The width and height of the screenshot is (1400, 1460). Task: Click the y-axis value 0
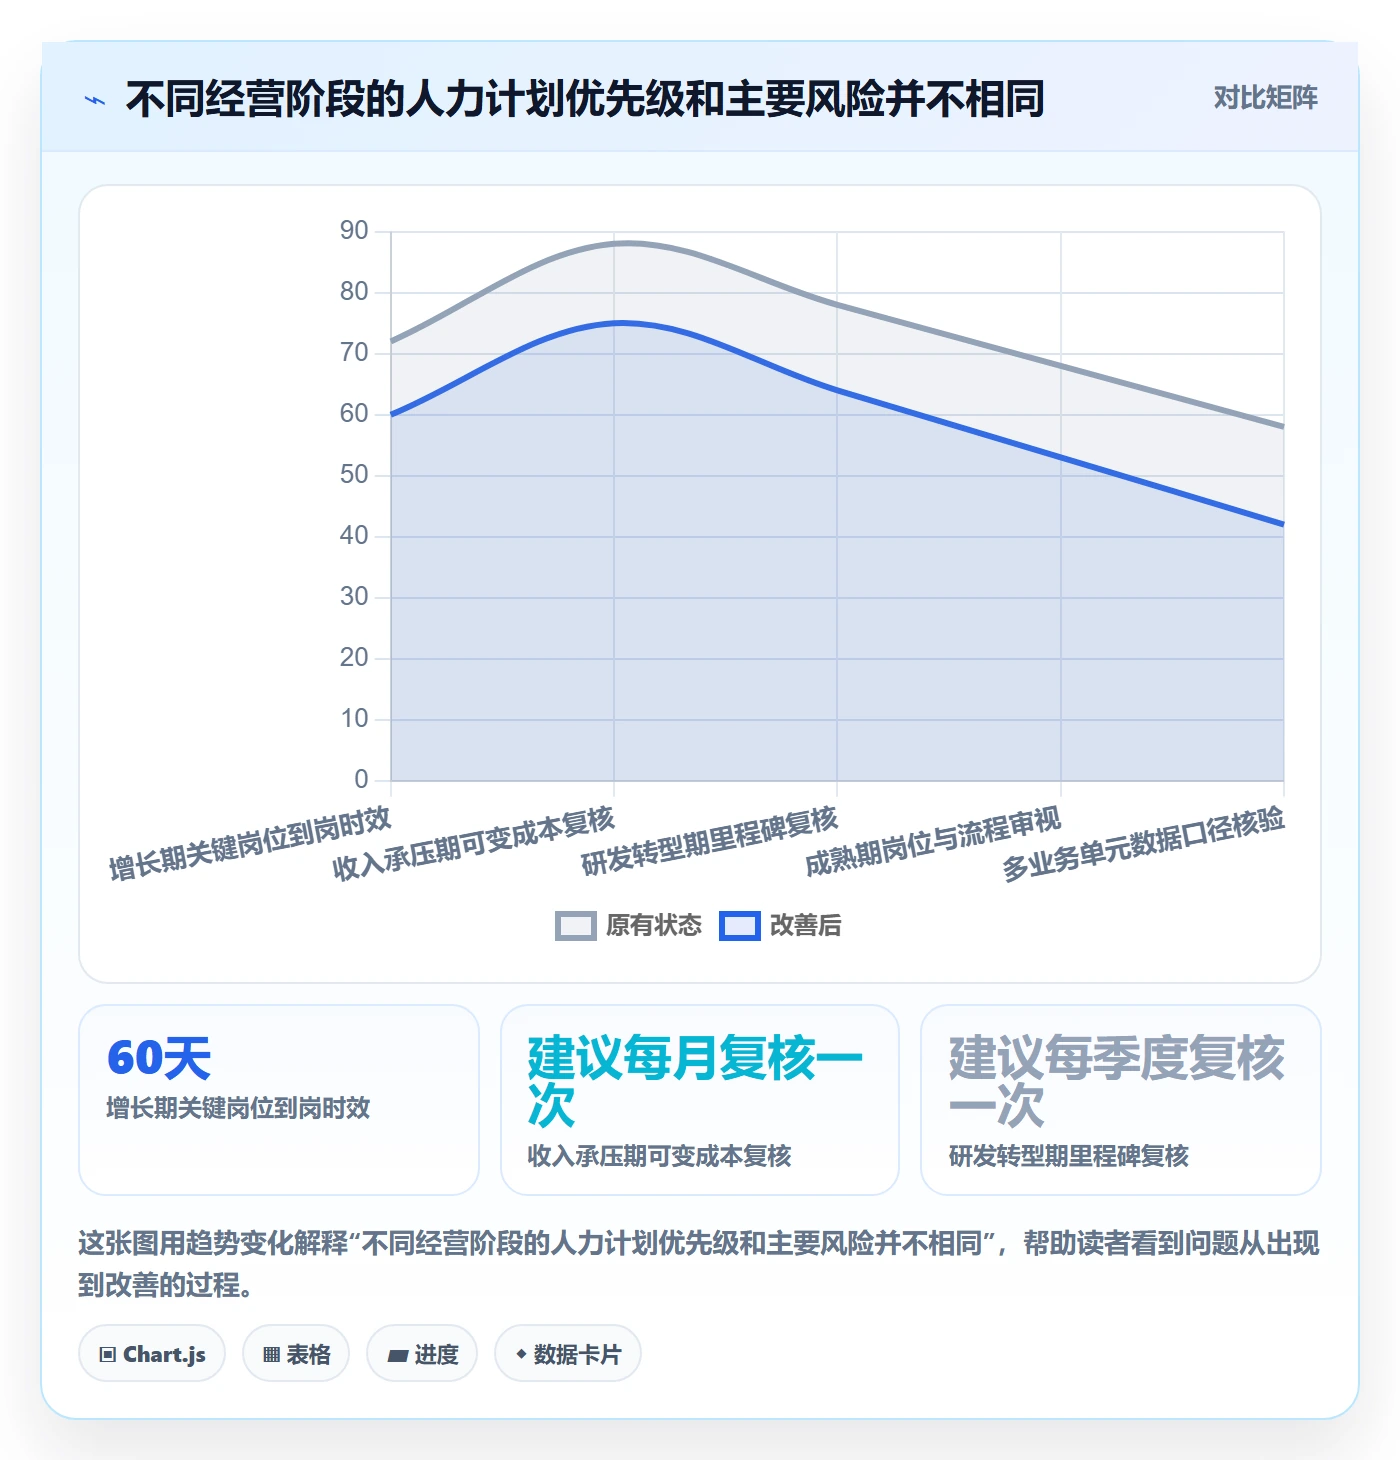pyautogui.click(x=361, y=780)
